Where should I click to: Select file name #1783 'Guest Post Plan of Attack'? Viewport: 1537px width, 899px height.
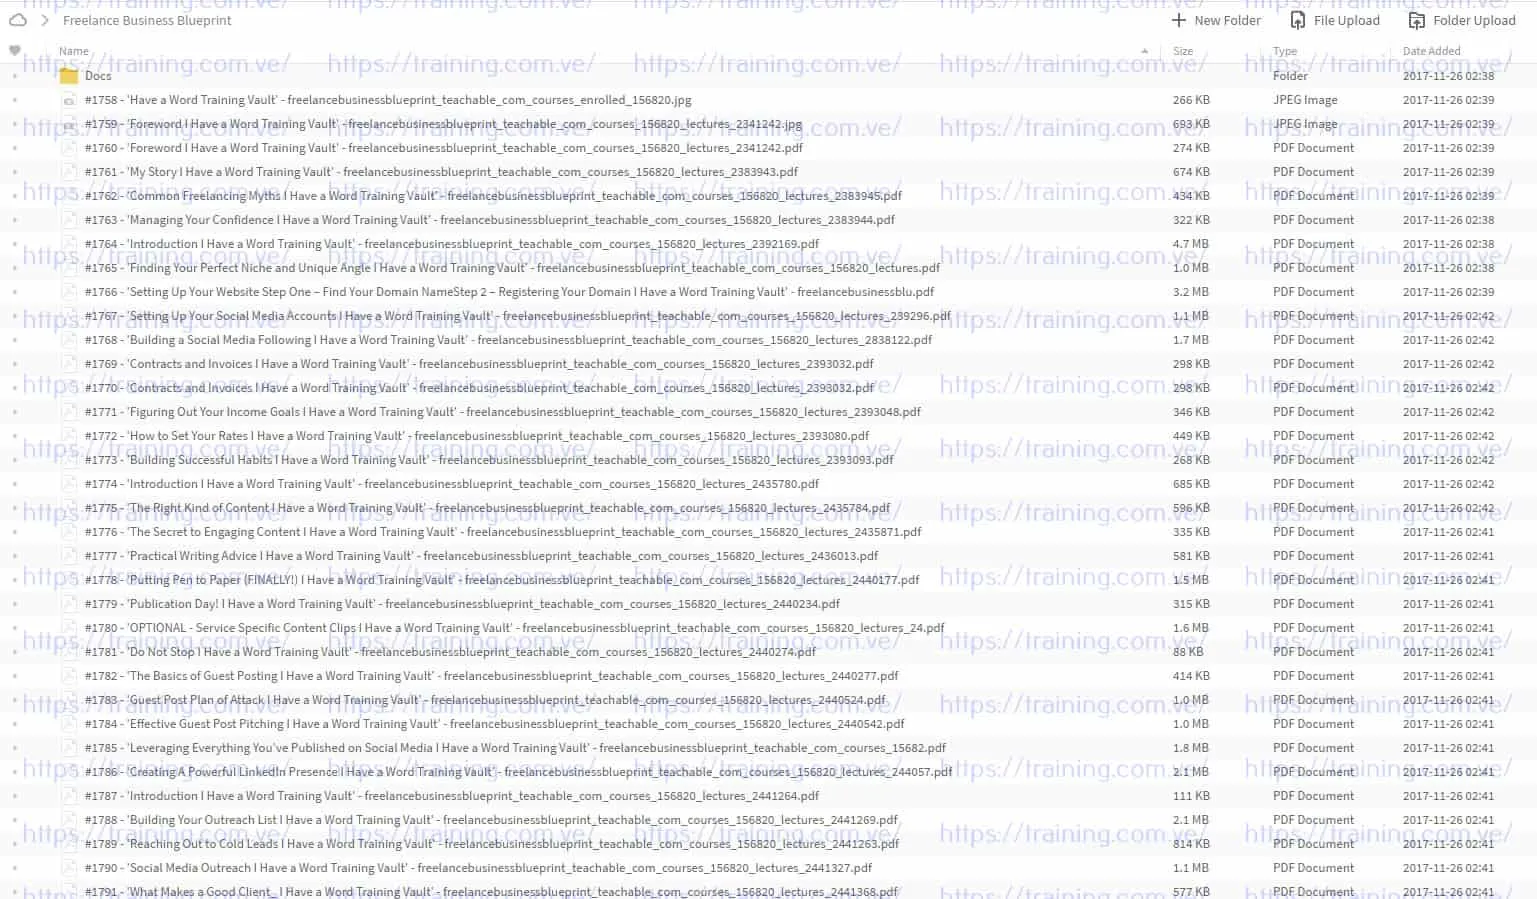coord(485,700)
